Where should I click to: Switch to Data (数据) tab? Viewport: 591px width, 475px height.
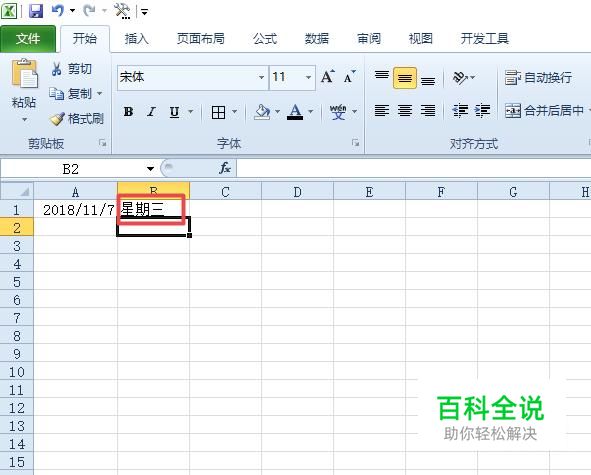317,38
